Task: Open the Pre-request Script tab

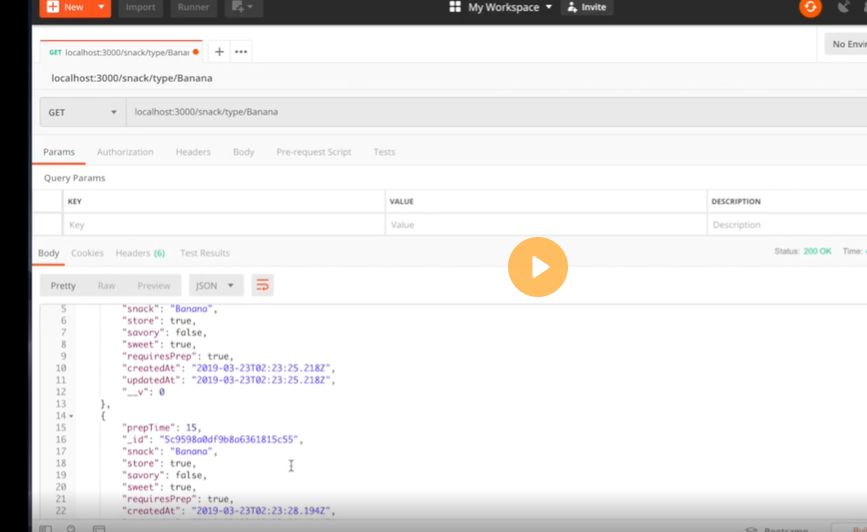Action: 313,152
